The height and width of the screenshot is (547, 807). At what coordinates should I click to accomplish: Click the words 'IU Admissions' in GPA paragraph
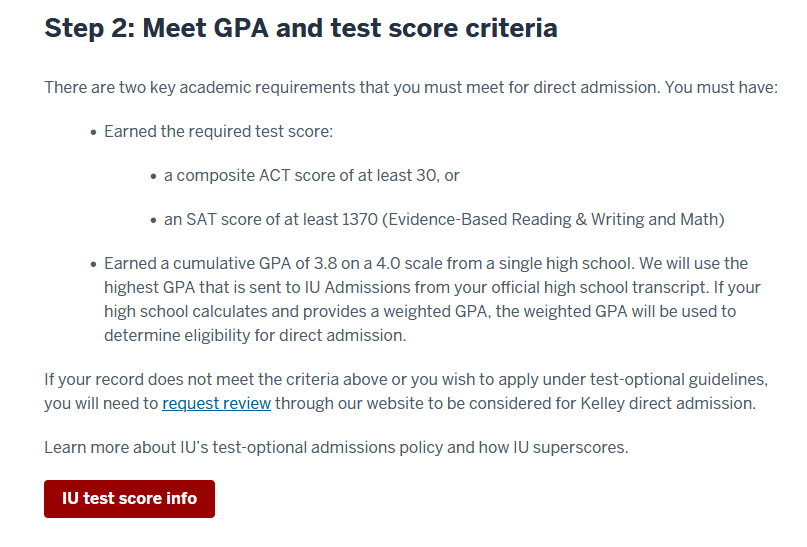point(357,287)
